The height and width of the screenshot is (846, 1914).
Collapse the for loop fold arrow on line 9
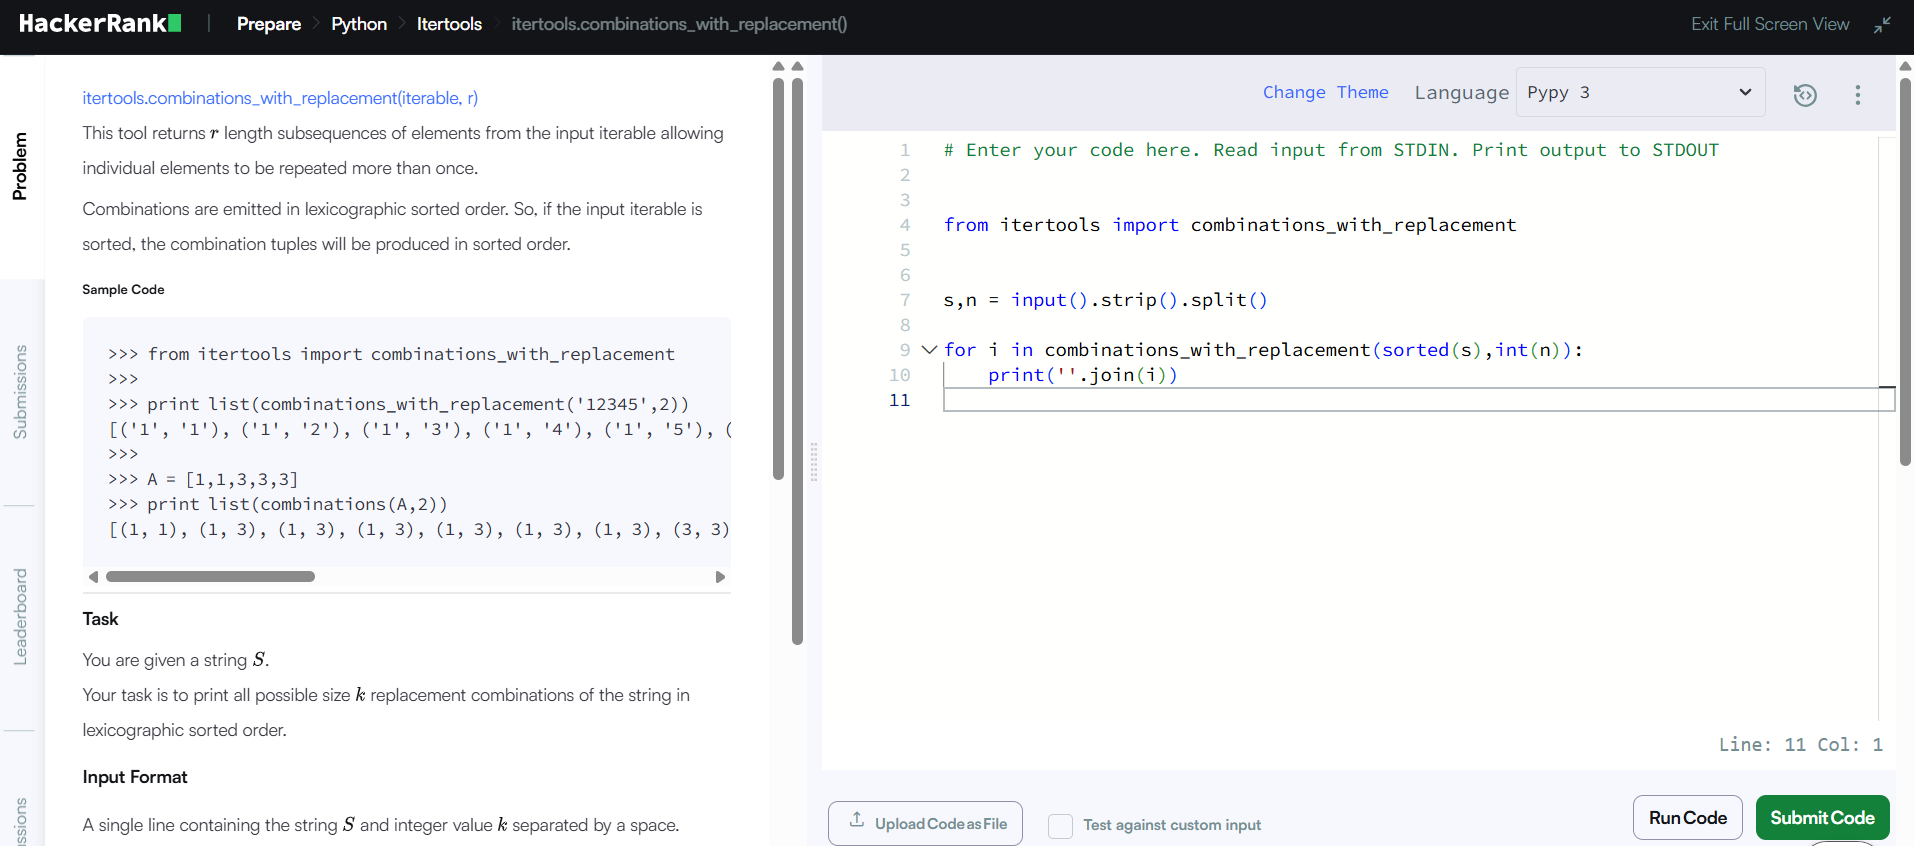click(929, 350)
